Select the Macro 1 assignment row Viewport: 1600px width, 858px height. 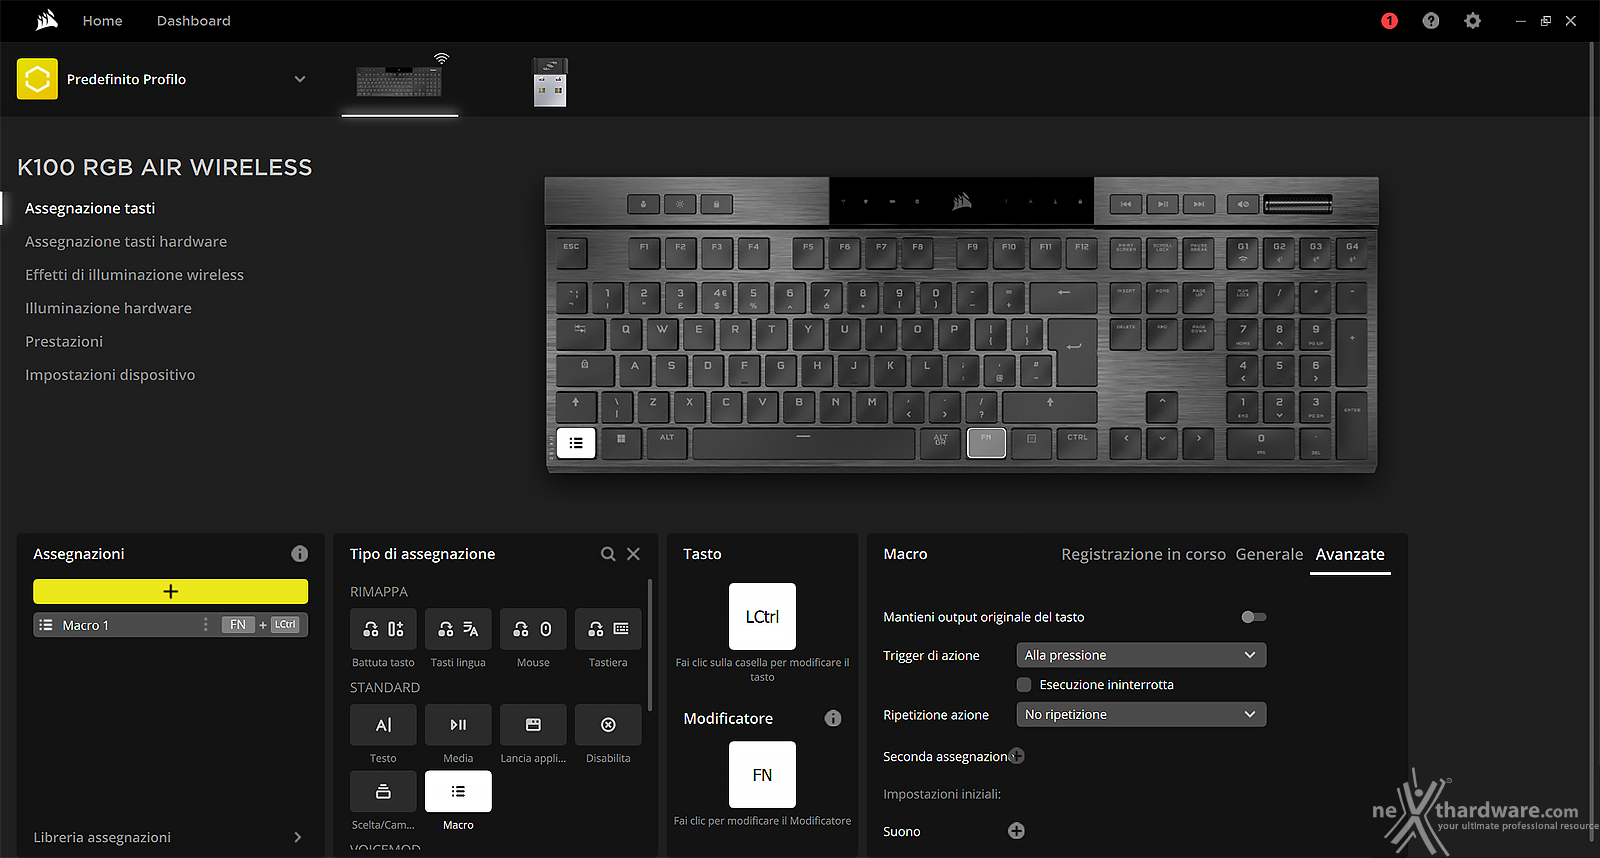(170, 625)
